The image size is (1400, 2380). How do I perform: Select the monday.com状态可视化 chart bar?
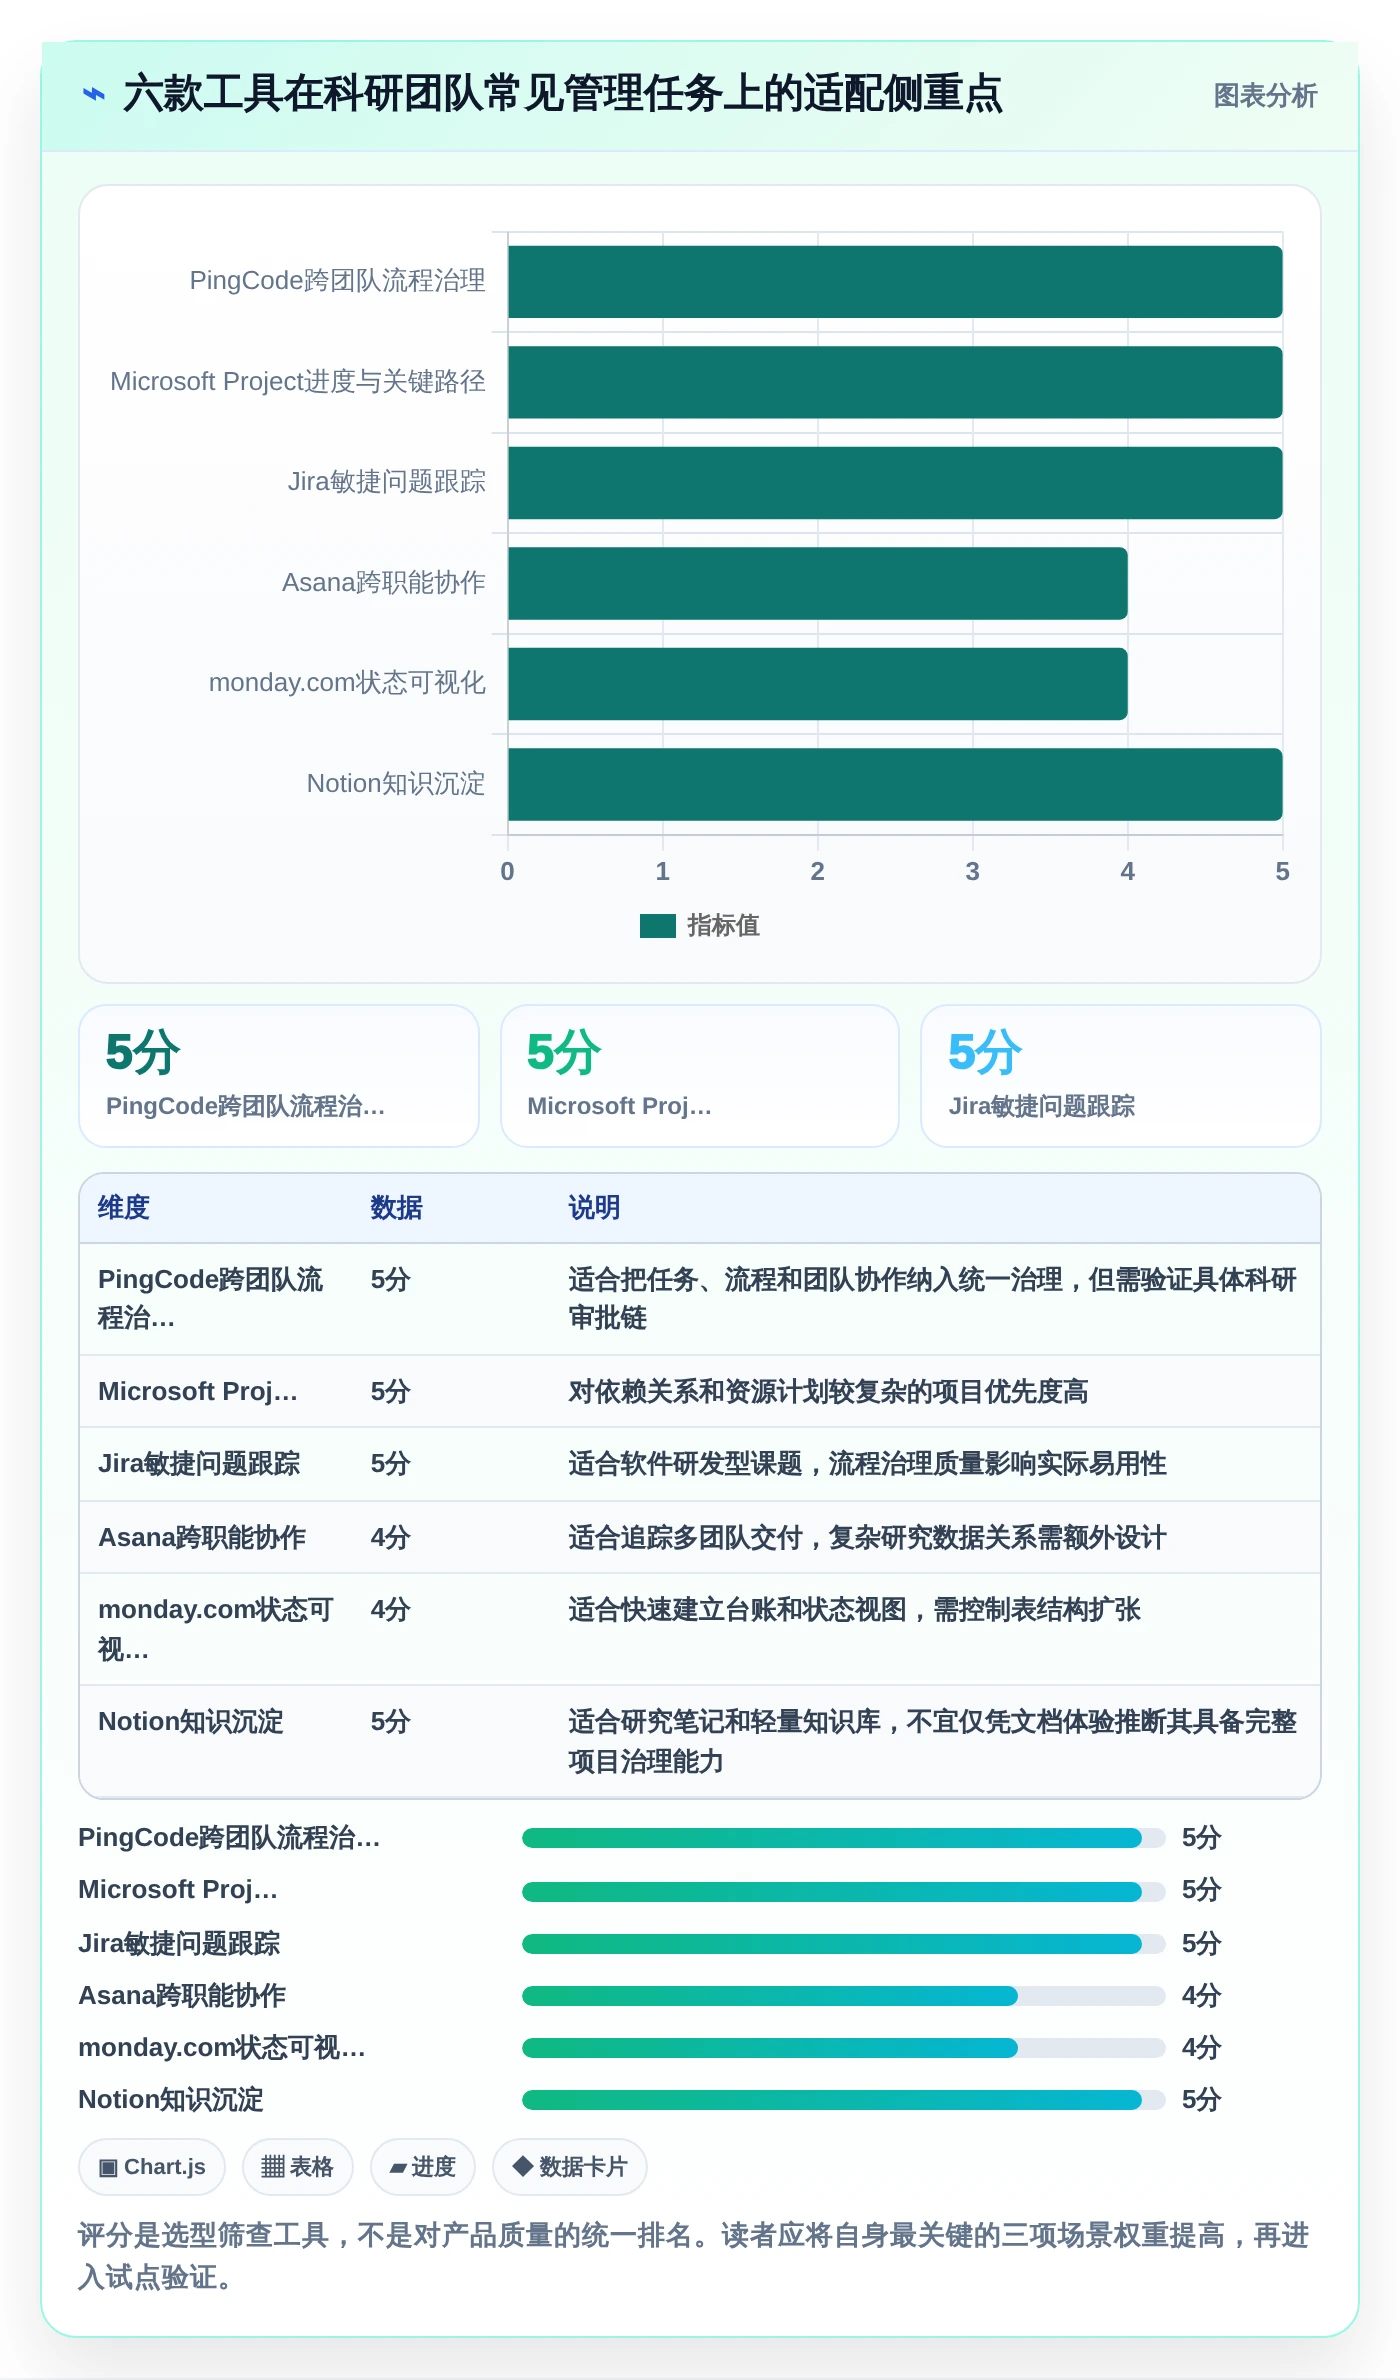tap(818, 684)
